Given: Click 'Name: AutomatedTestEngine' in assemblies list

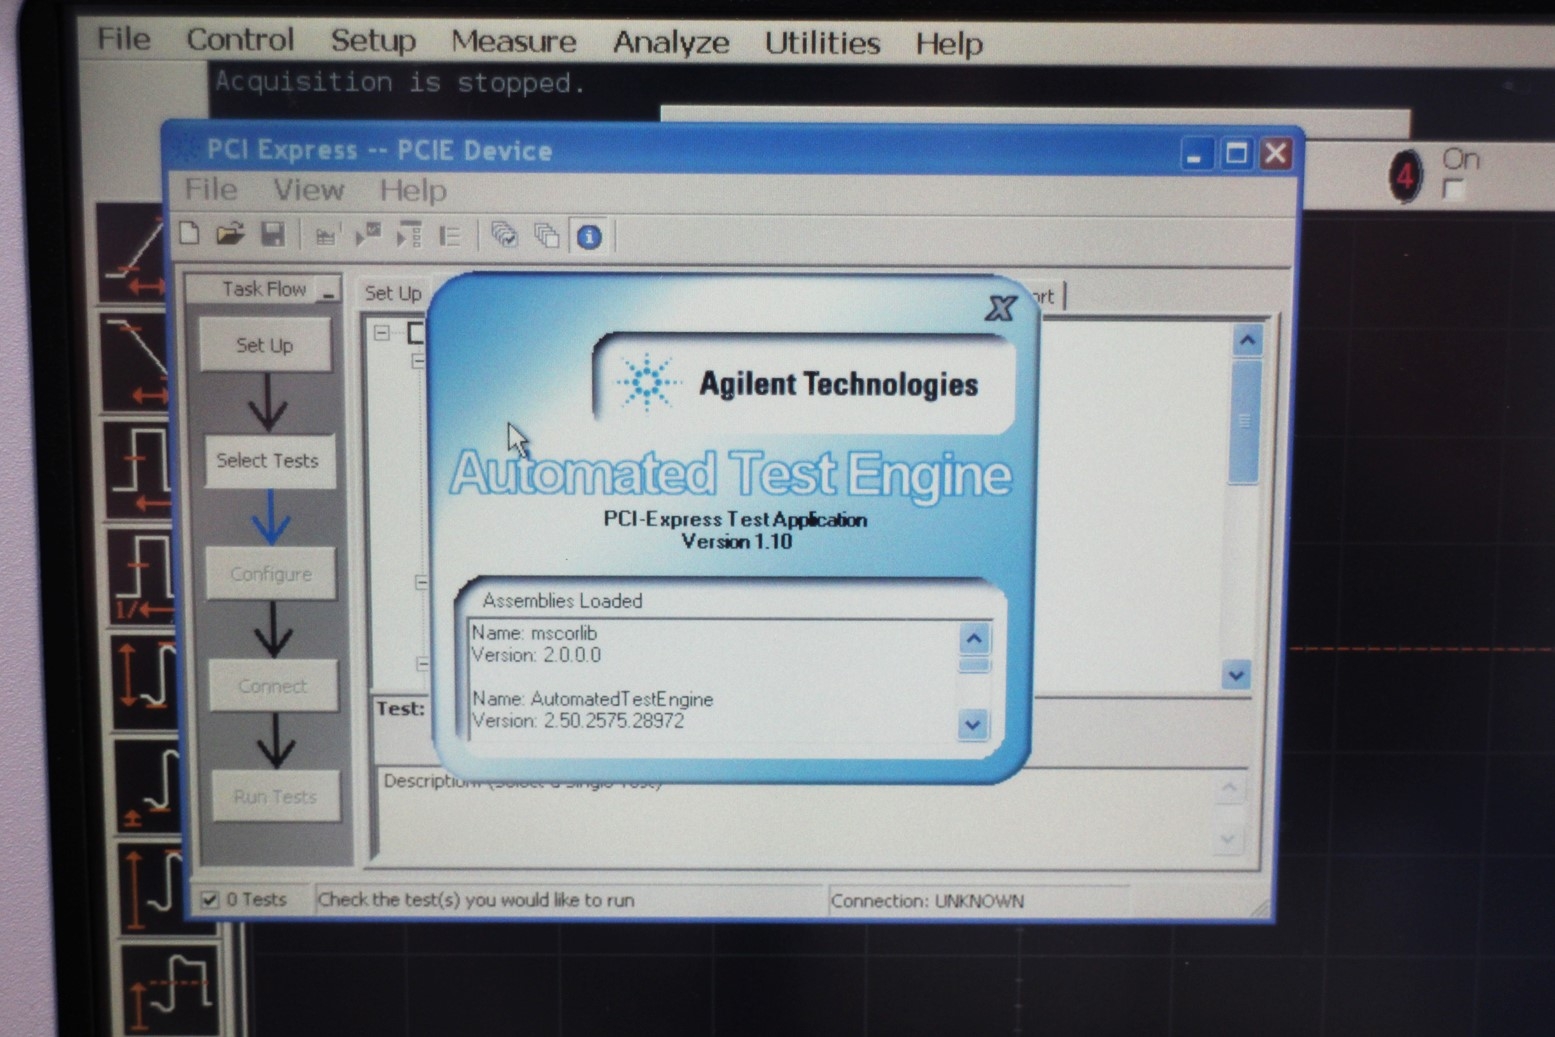Looking at the screenshot, I should (x=592, y=699).
